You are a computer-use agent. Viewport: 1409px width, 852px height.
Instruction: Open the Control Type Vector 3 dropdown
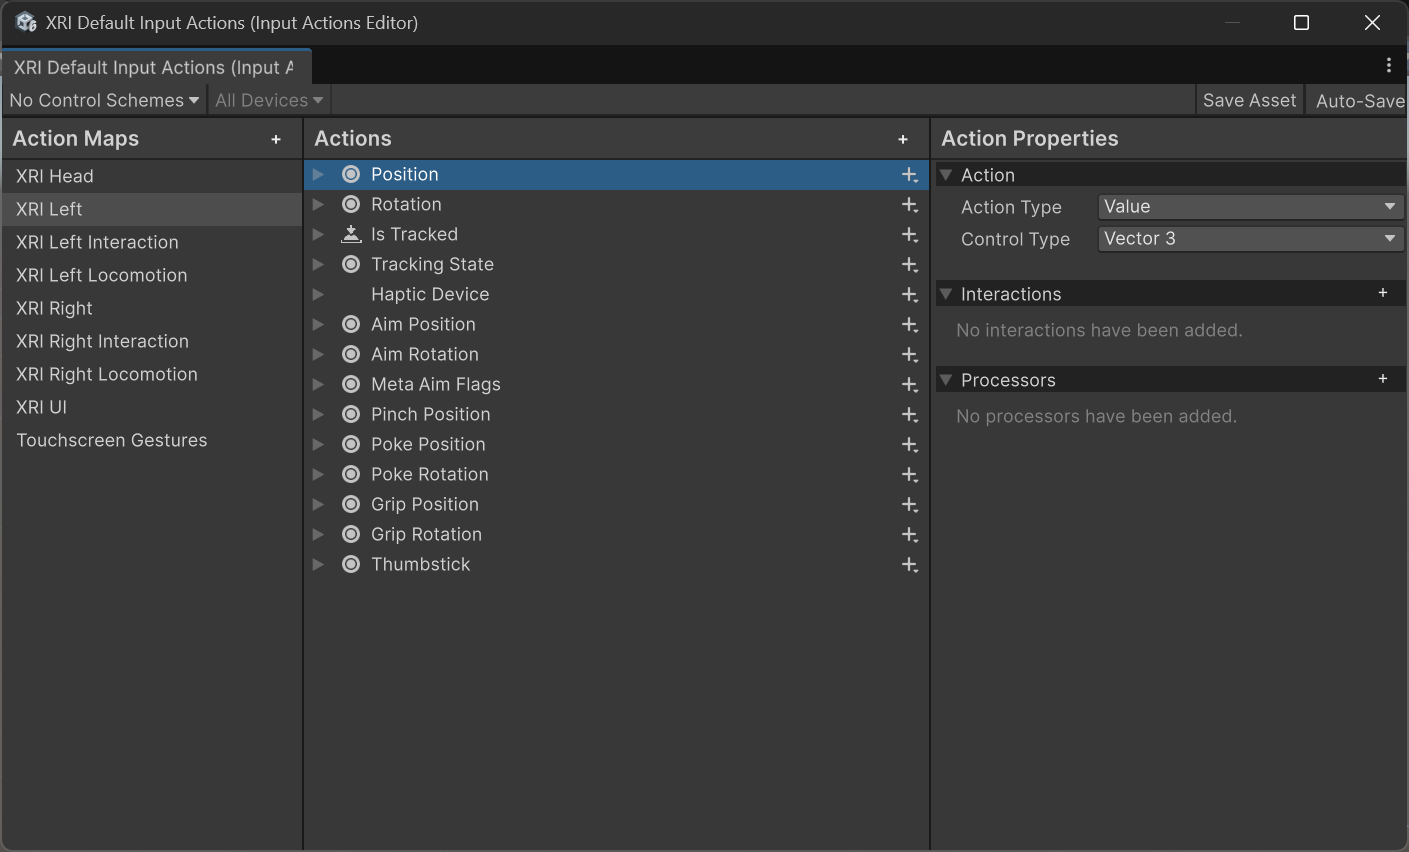click(1250, 239)
